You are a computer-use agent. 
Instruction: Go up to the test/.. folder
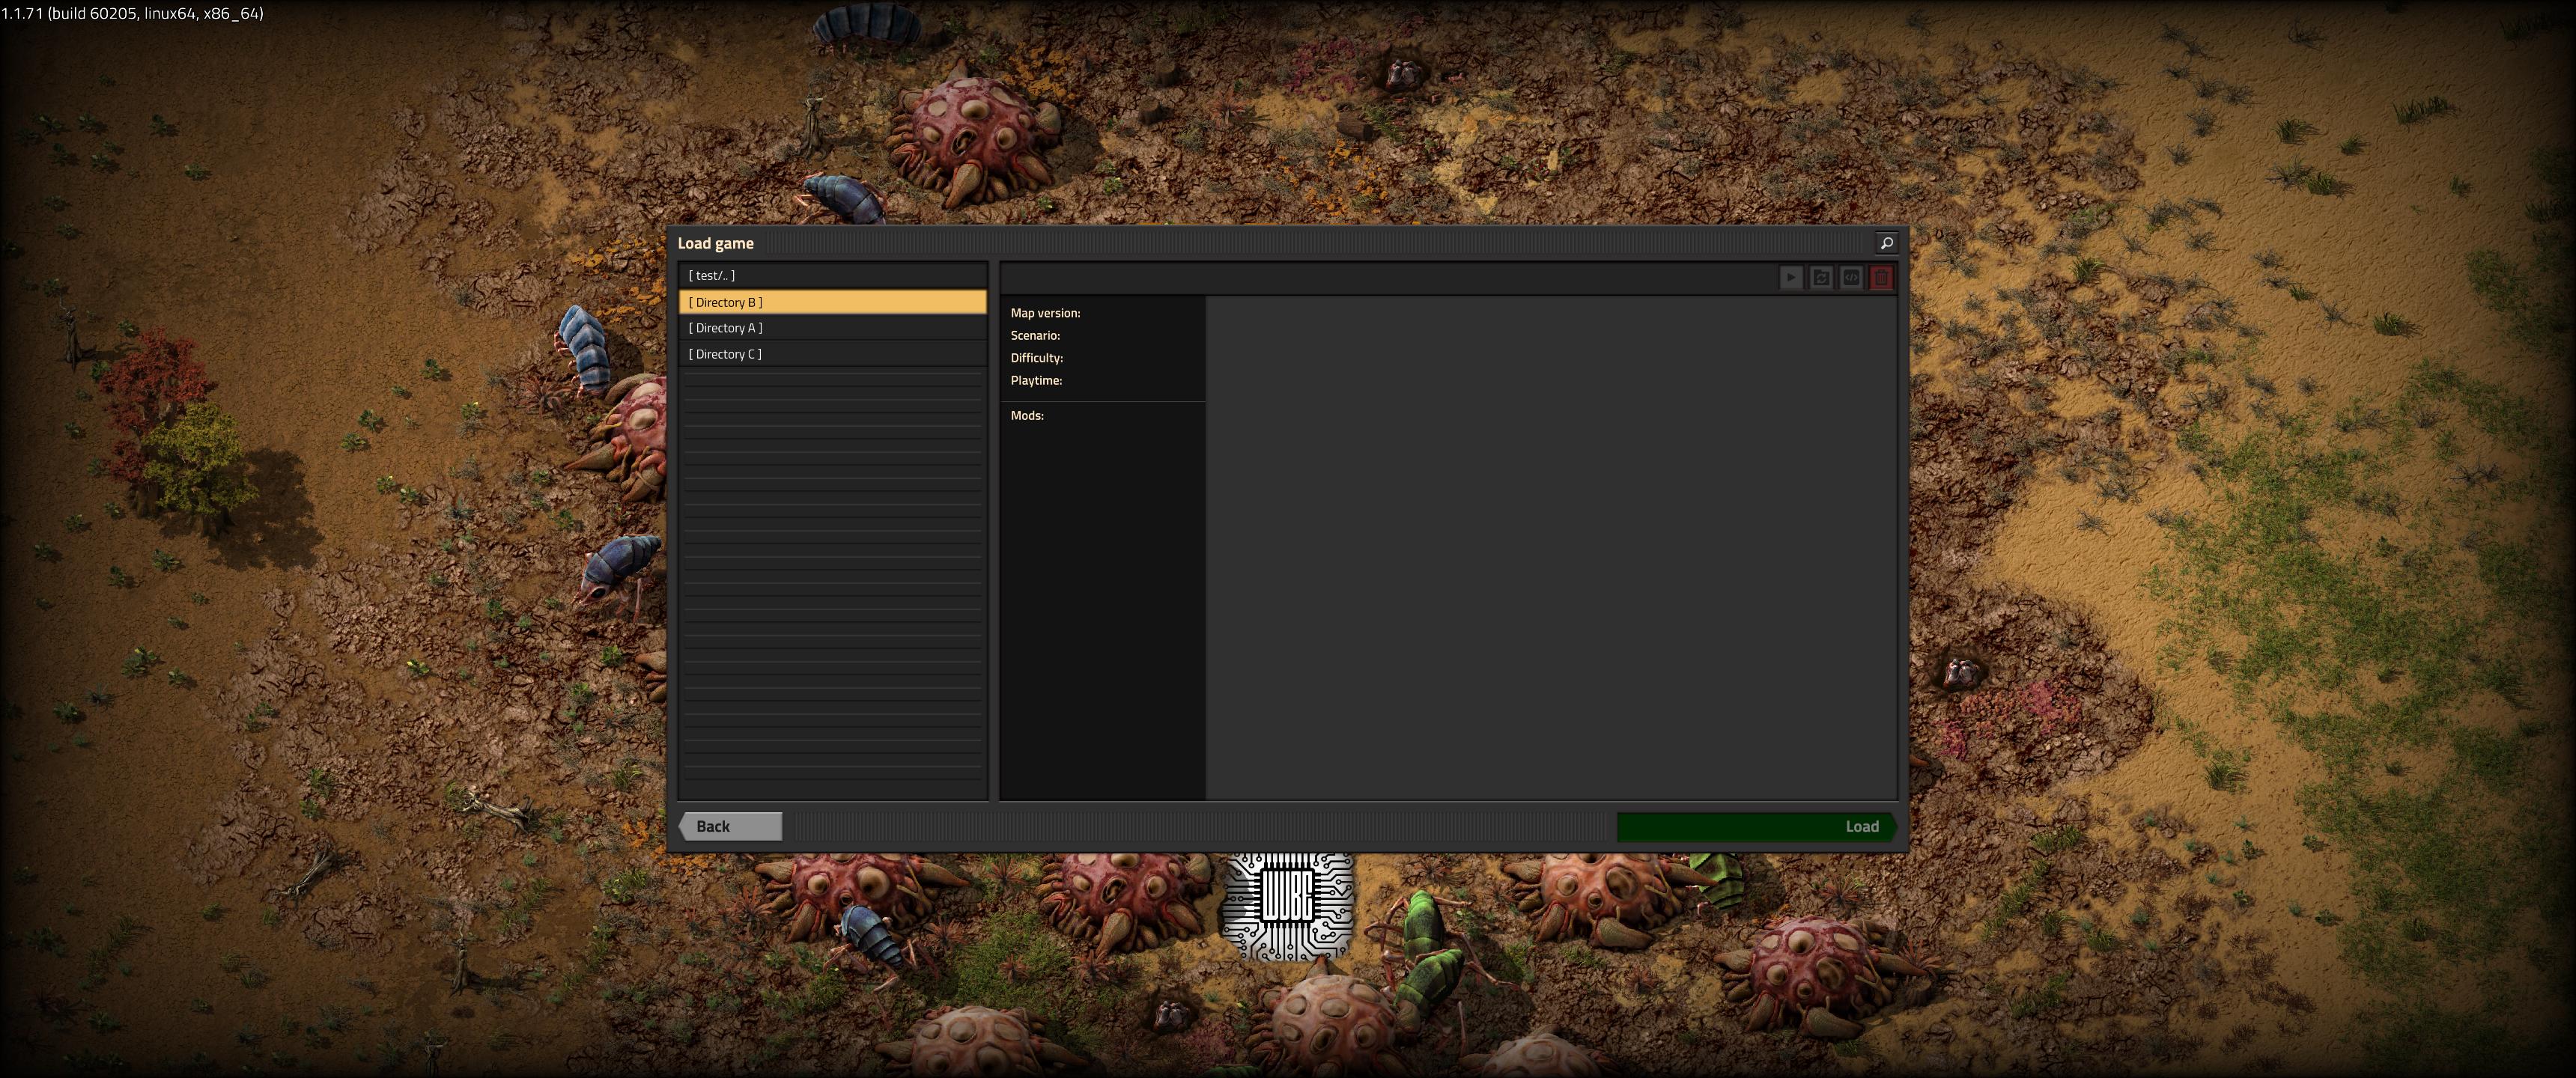point(833,276)
